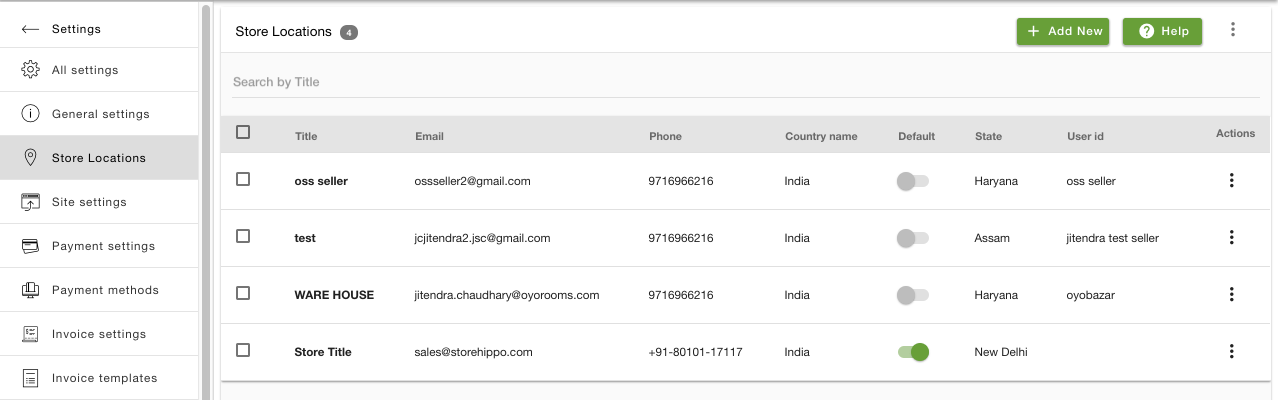Open Invoice templates document icon
This screenshot has height=400, width=1278.
pyautogui.click(x=30, y=378)
